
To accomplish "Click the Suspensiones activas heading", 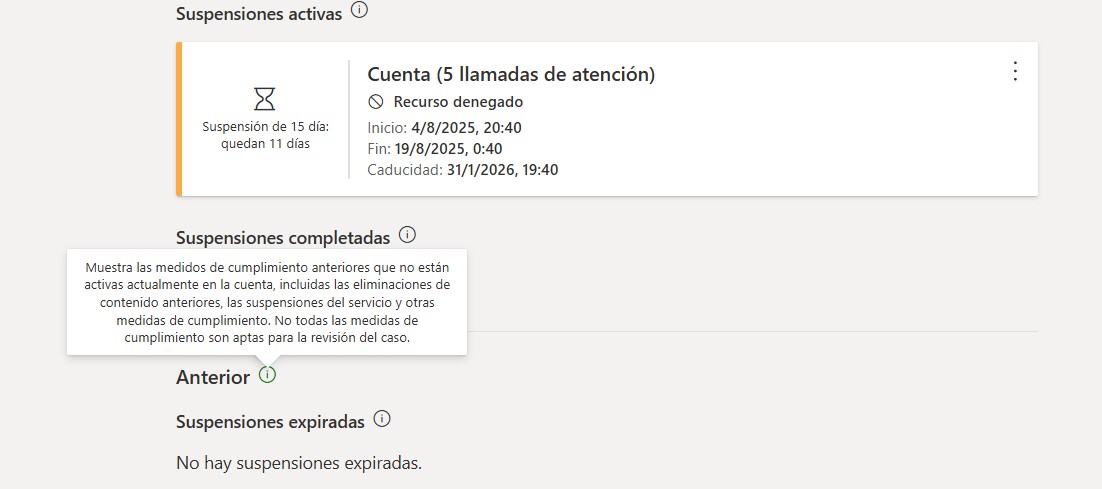I will pyautogui.click(x=258, y=14).
